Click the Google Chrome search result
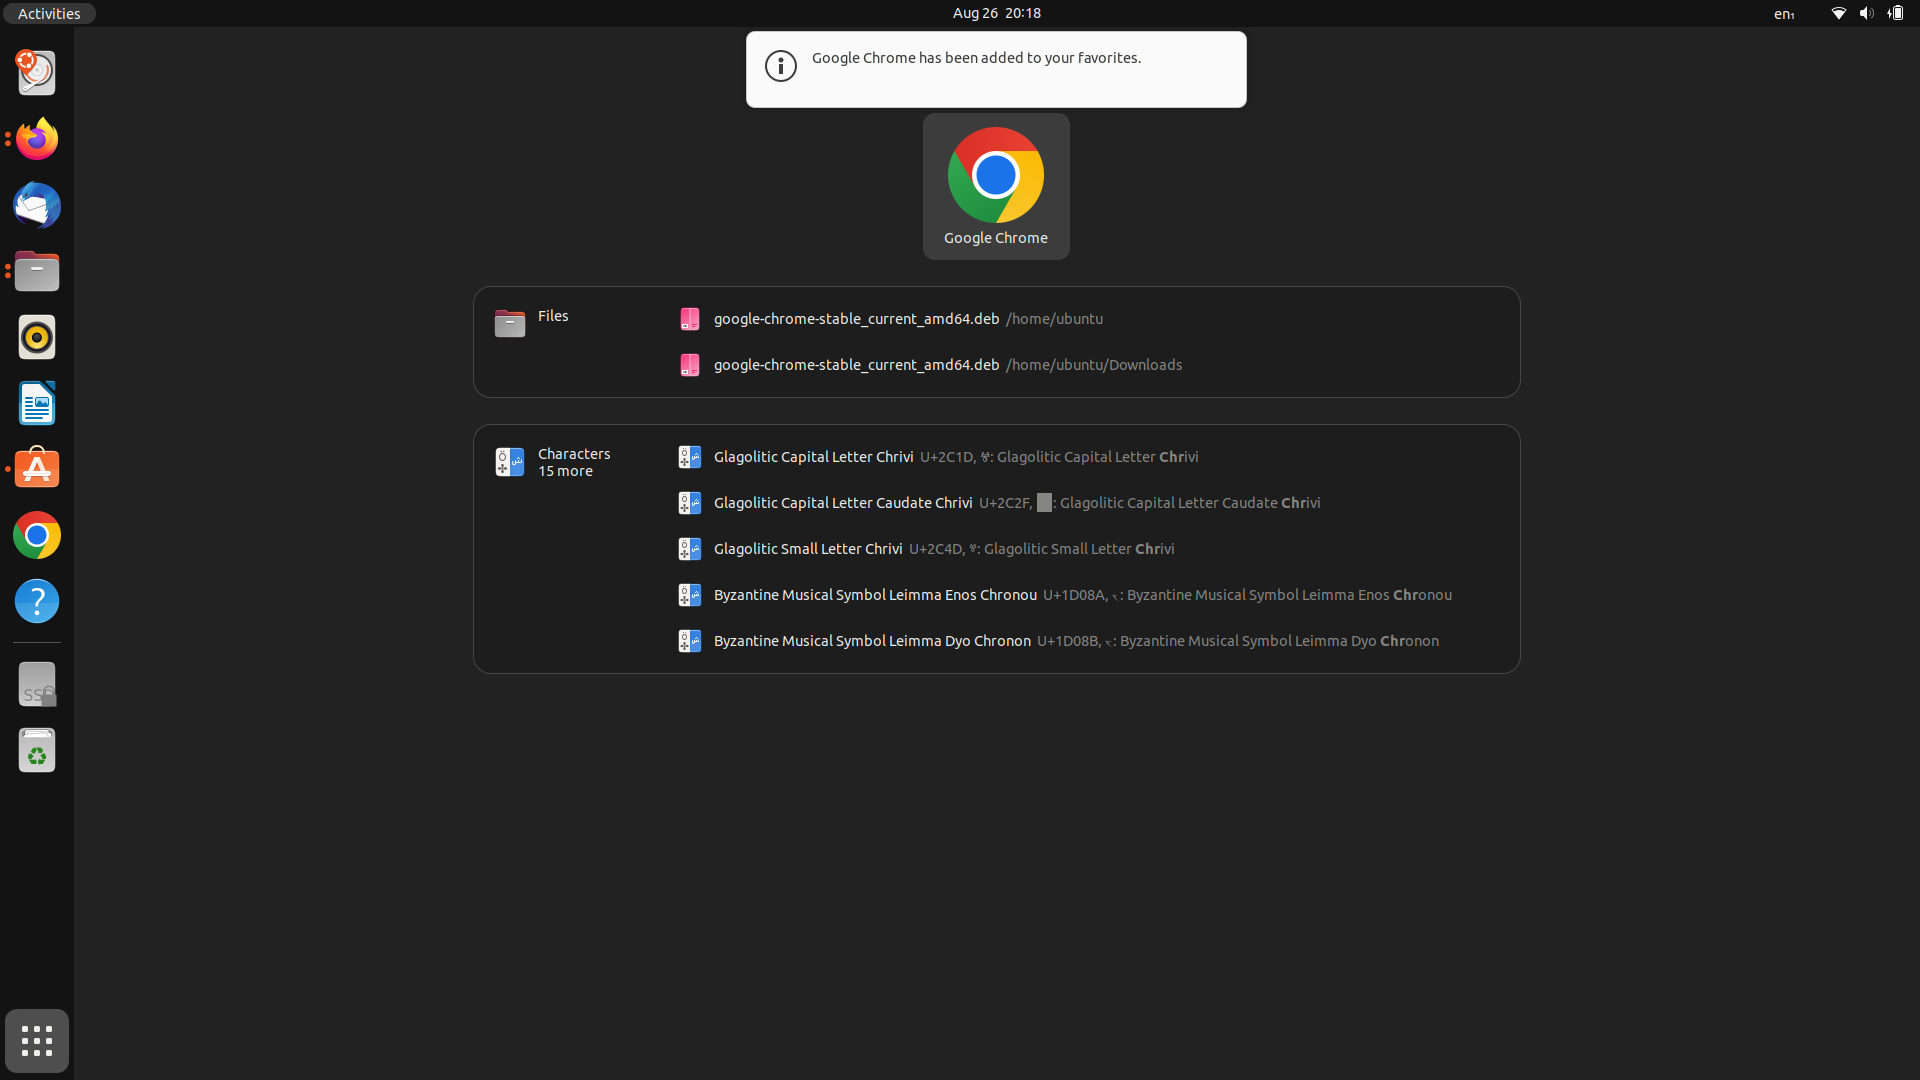 tap(996, 187)
